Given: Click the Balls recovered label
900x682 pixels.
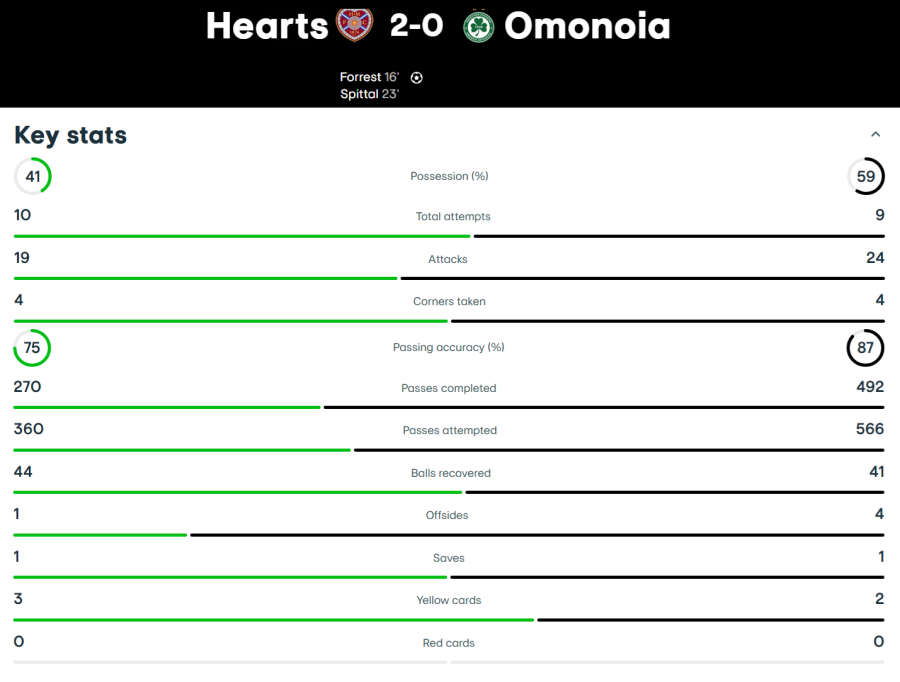Looking at the screenshot, I should point(451,473).
